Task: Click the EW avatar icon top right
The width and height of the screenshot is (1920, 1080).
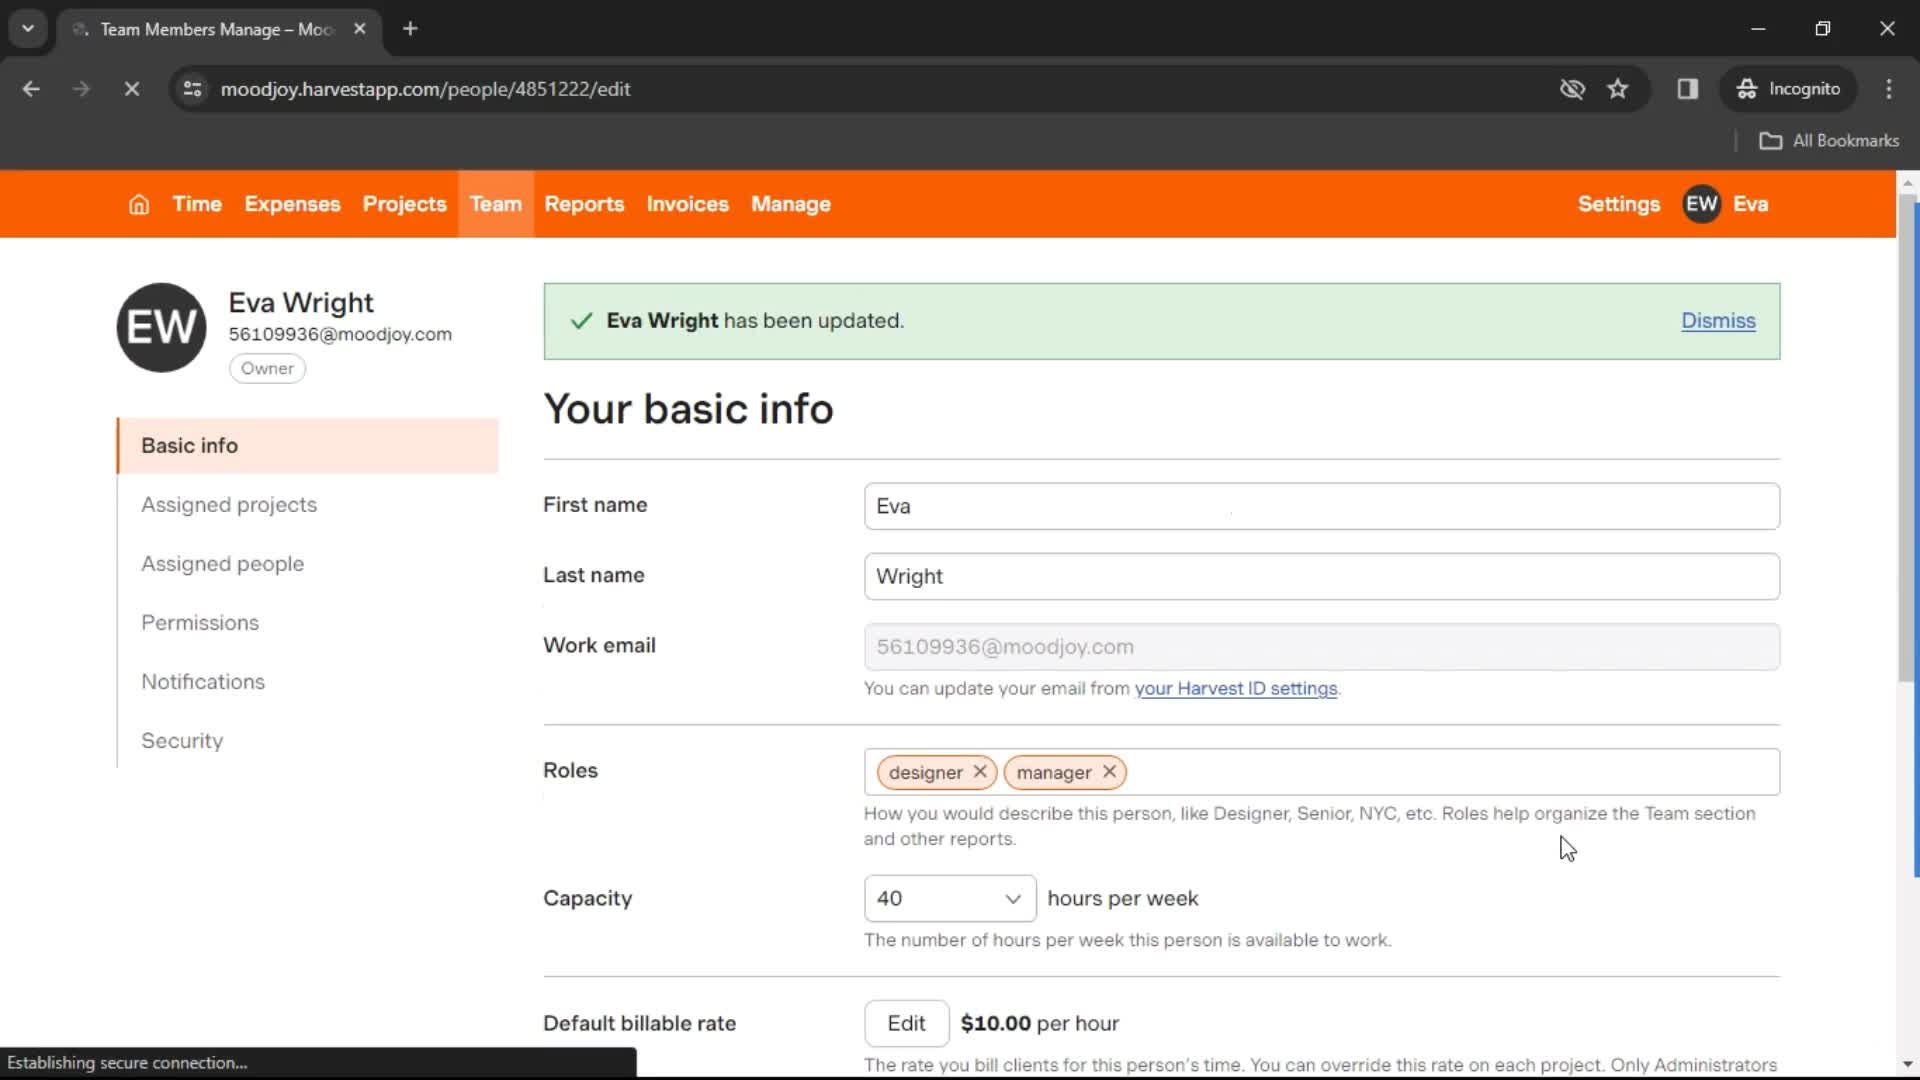Action: pyautogui.click(x=1702, y=203)
